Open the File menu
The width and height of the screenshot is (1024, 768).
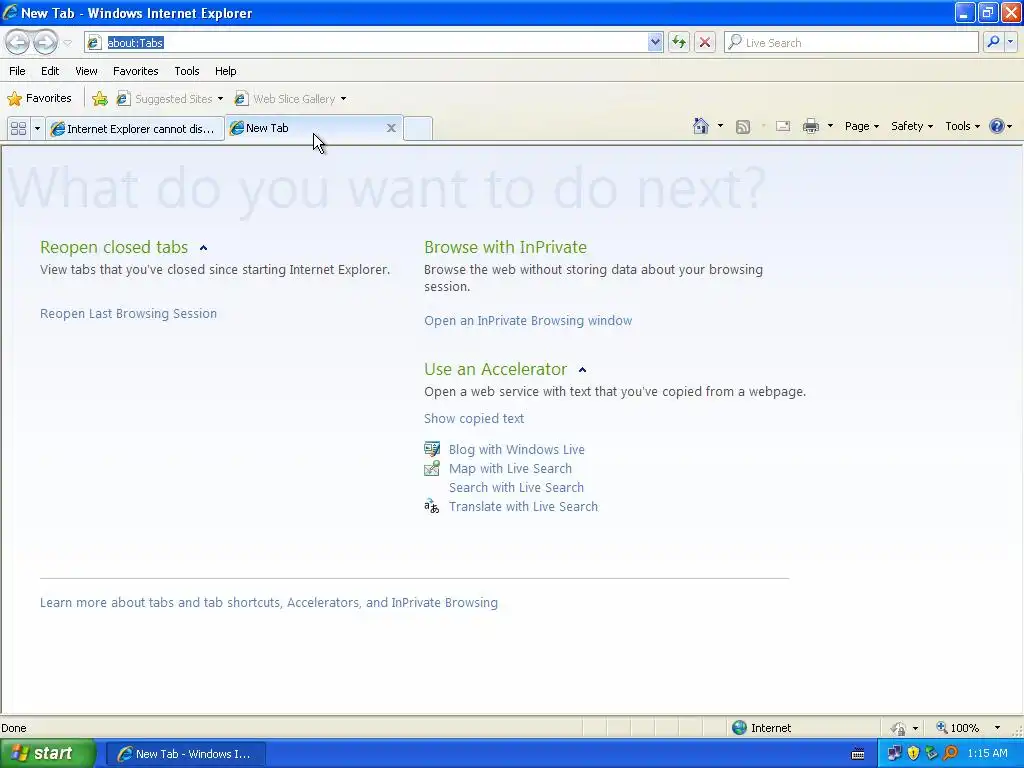click(x=18, y=71)
